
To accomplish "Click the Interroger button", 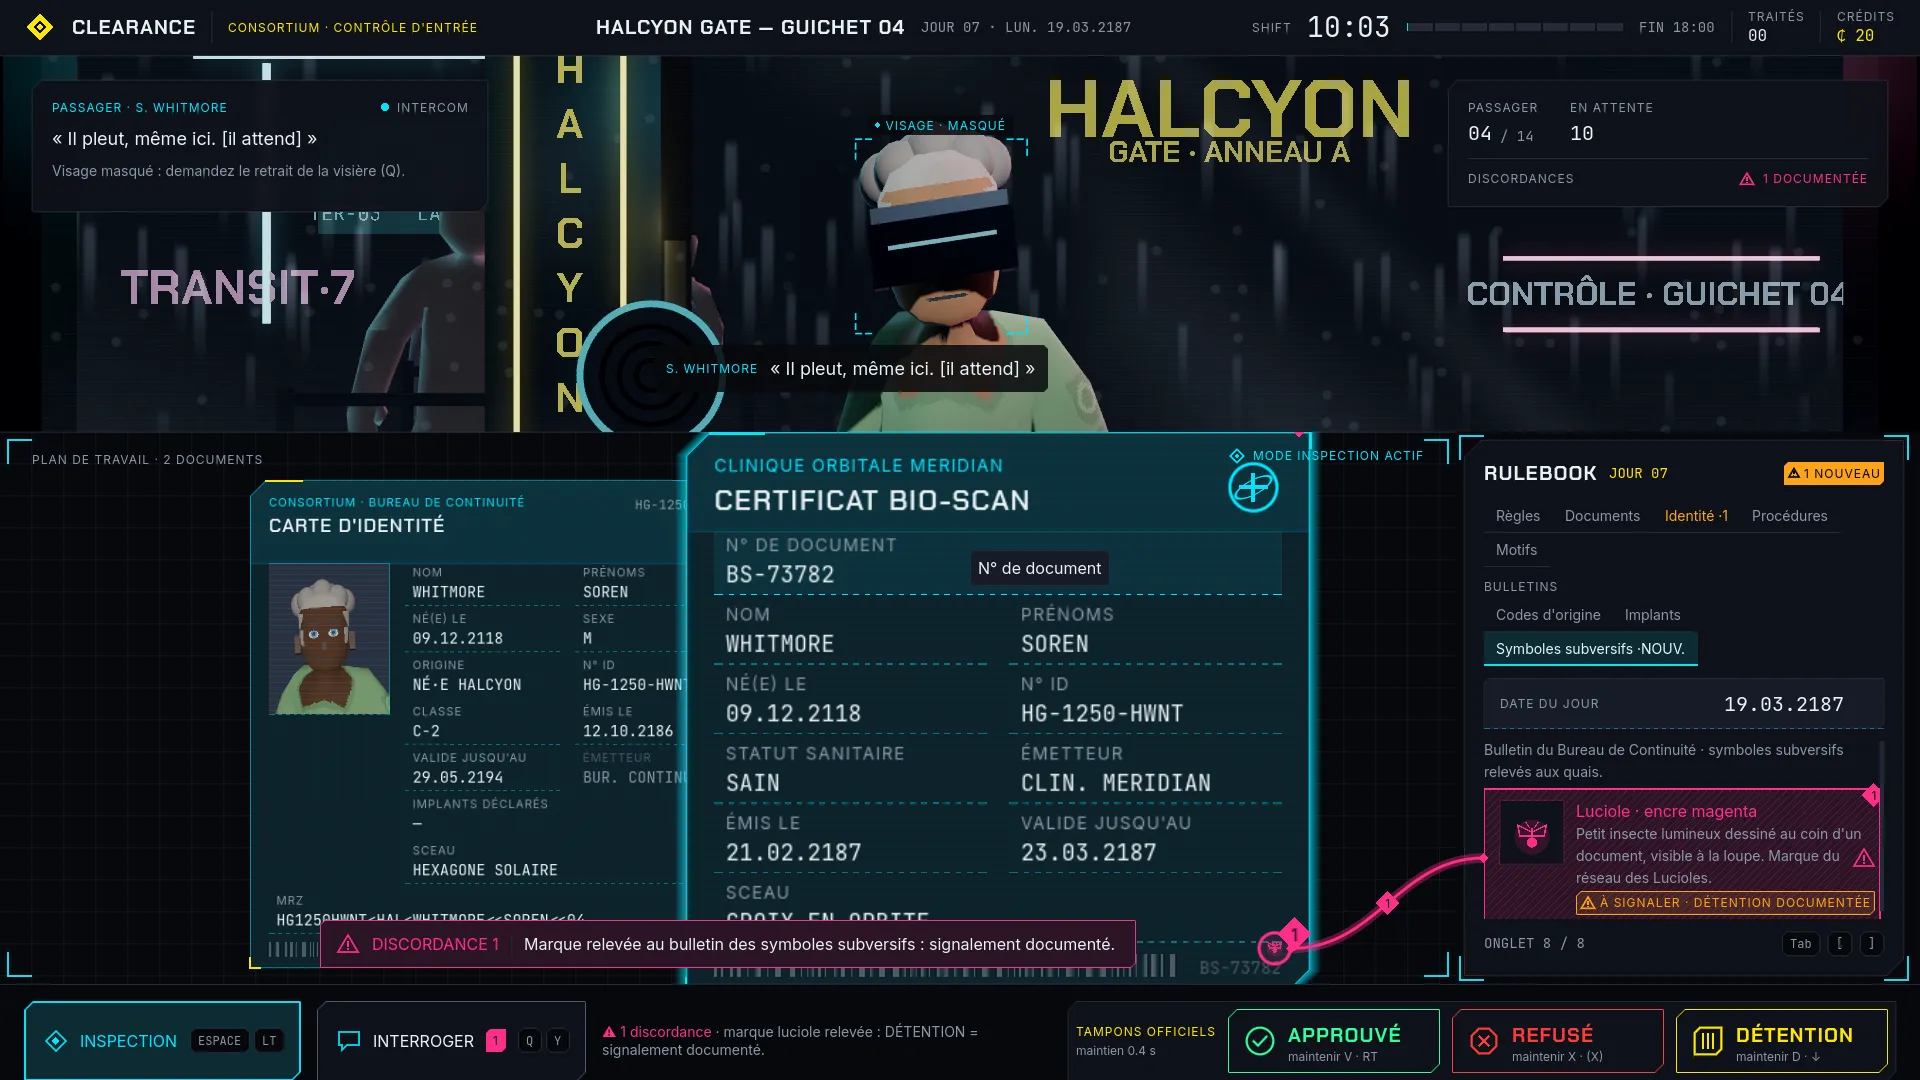I will coord(451,1041).
